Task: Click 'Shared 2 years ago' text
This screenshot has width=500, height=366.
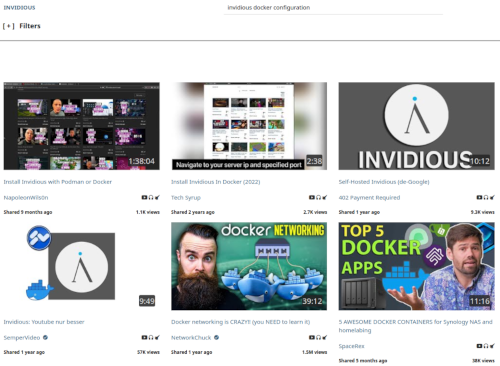Action: (x=193, y=212)
